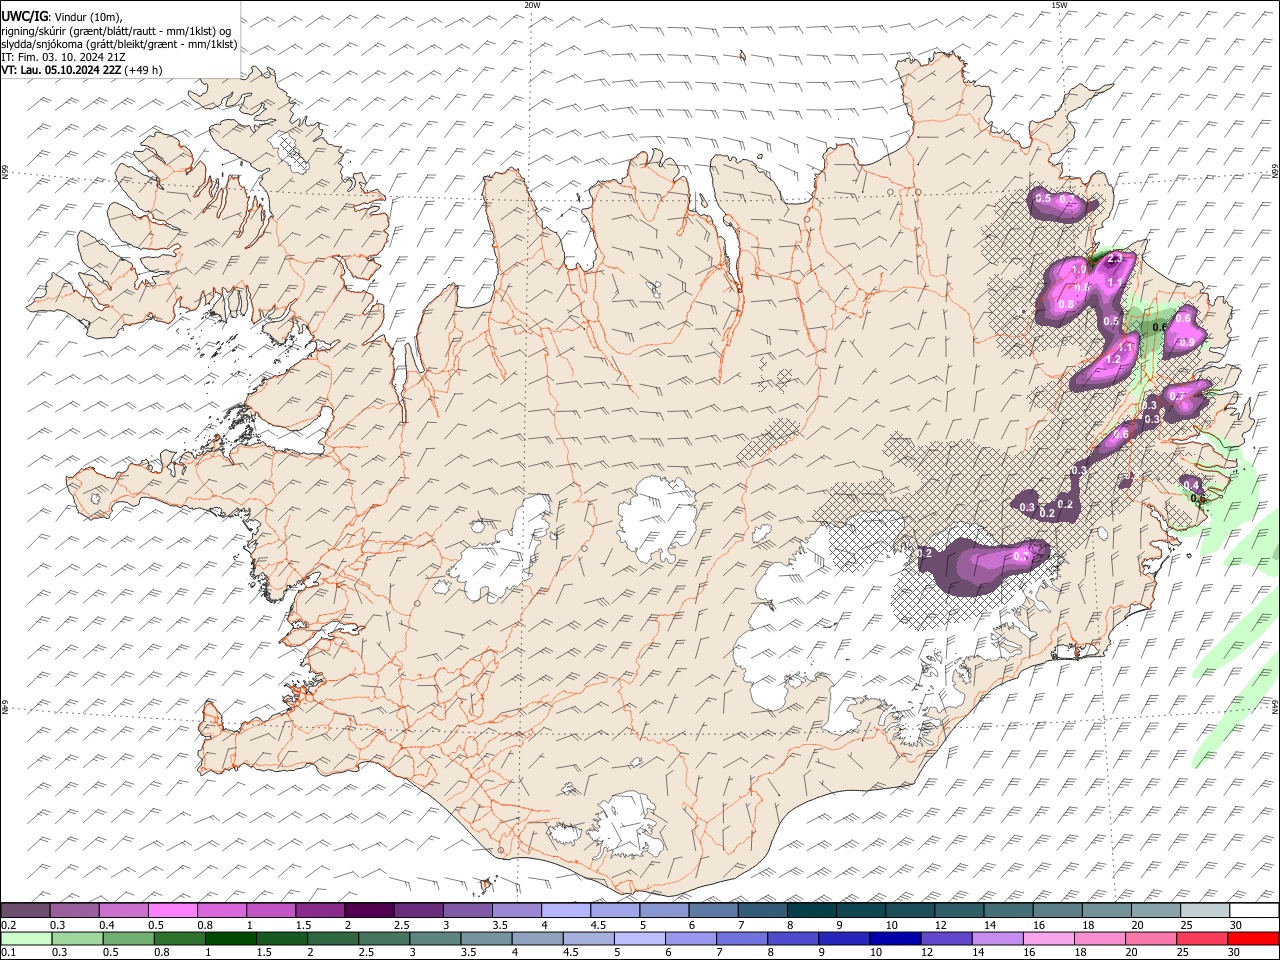Viewport: 1280px width, 960px height.
Task: Click the 'slydda/snjókoma' legend description line
Action: click(120, 44)
